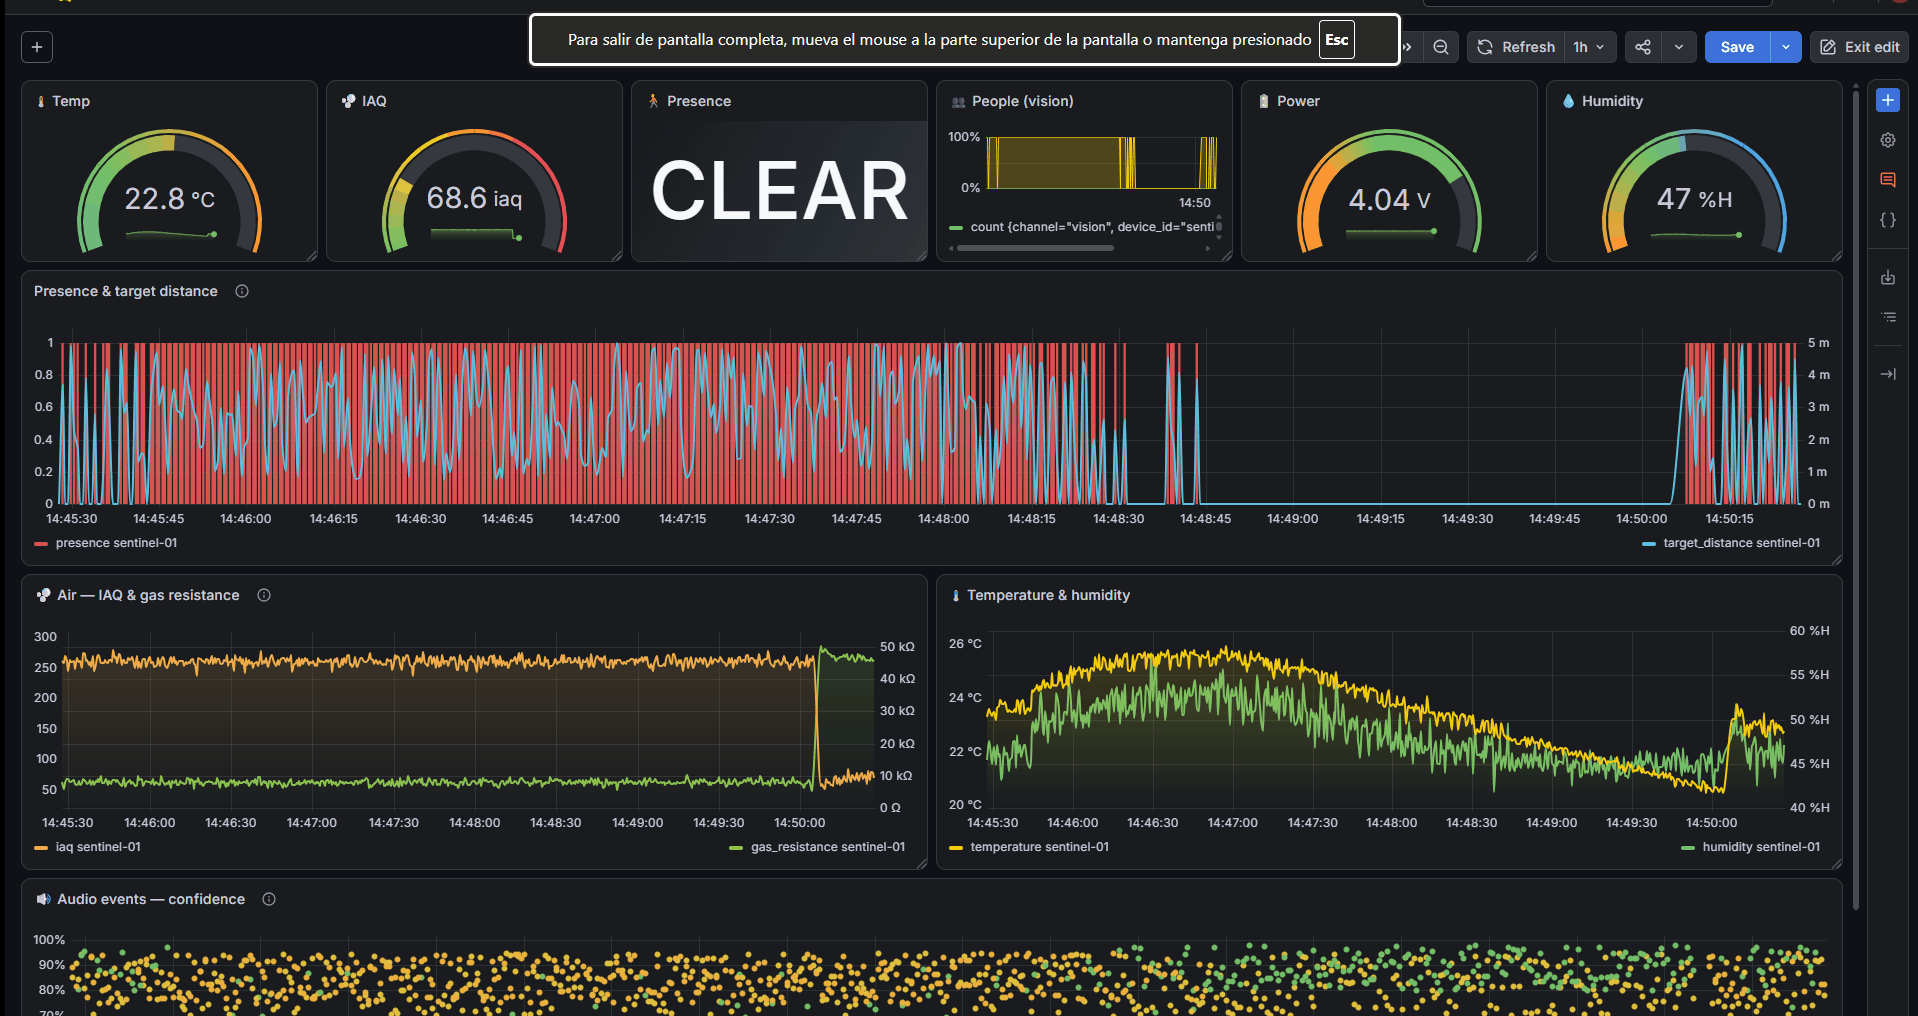Click the 4.04 V power gauge value

(1389, 200)
